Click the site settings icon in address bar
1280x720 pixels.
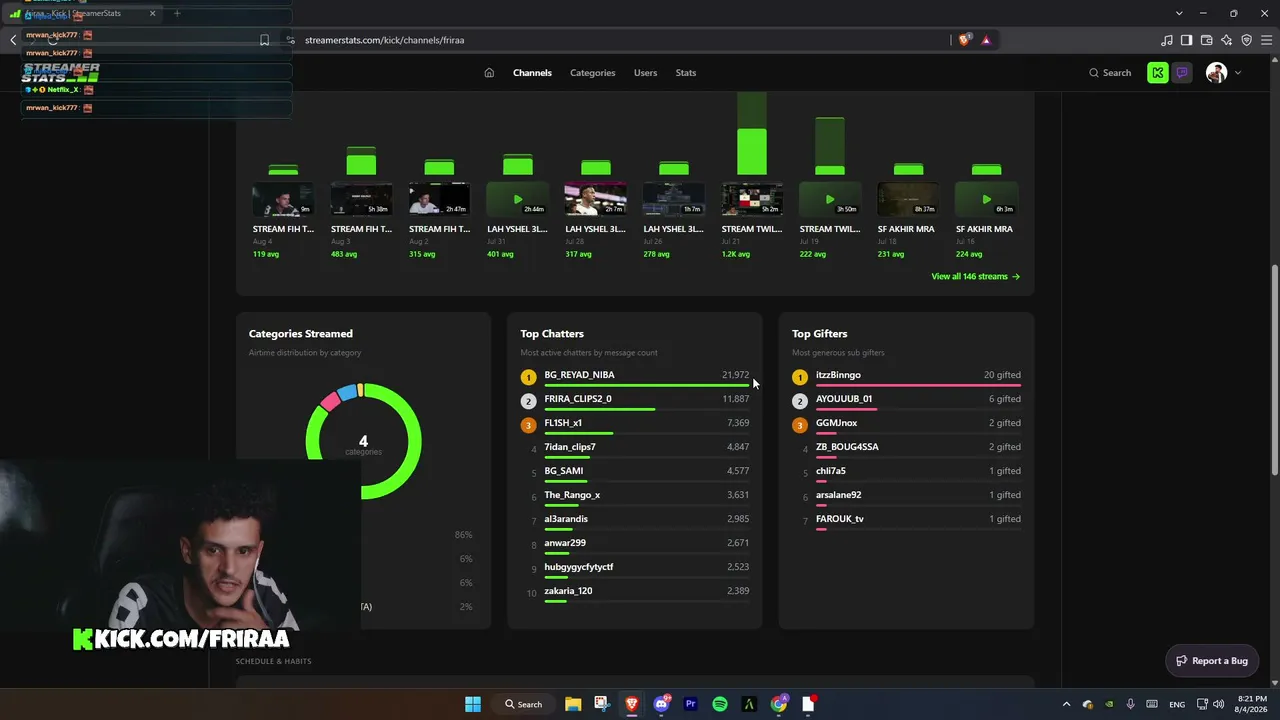[290, 40]
